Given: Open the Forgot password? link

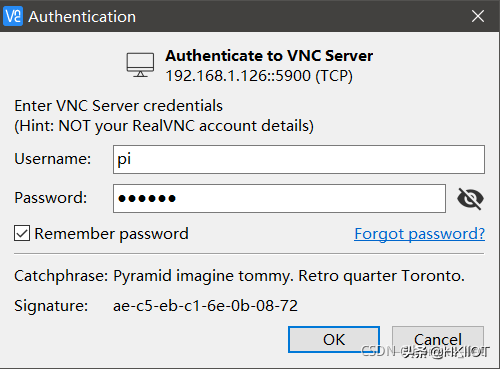Looking at the screenshot, I should pos(419,234).
